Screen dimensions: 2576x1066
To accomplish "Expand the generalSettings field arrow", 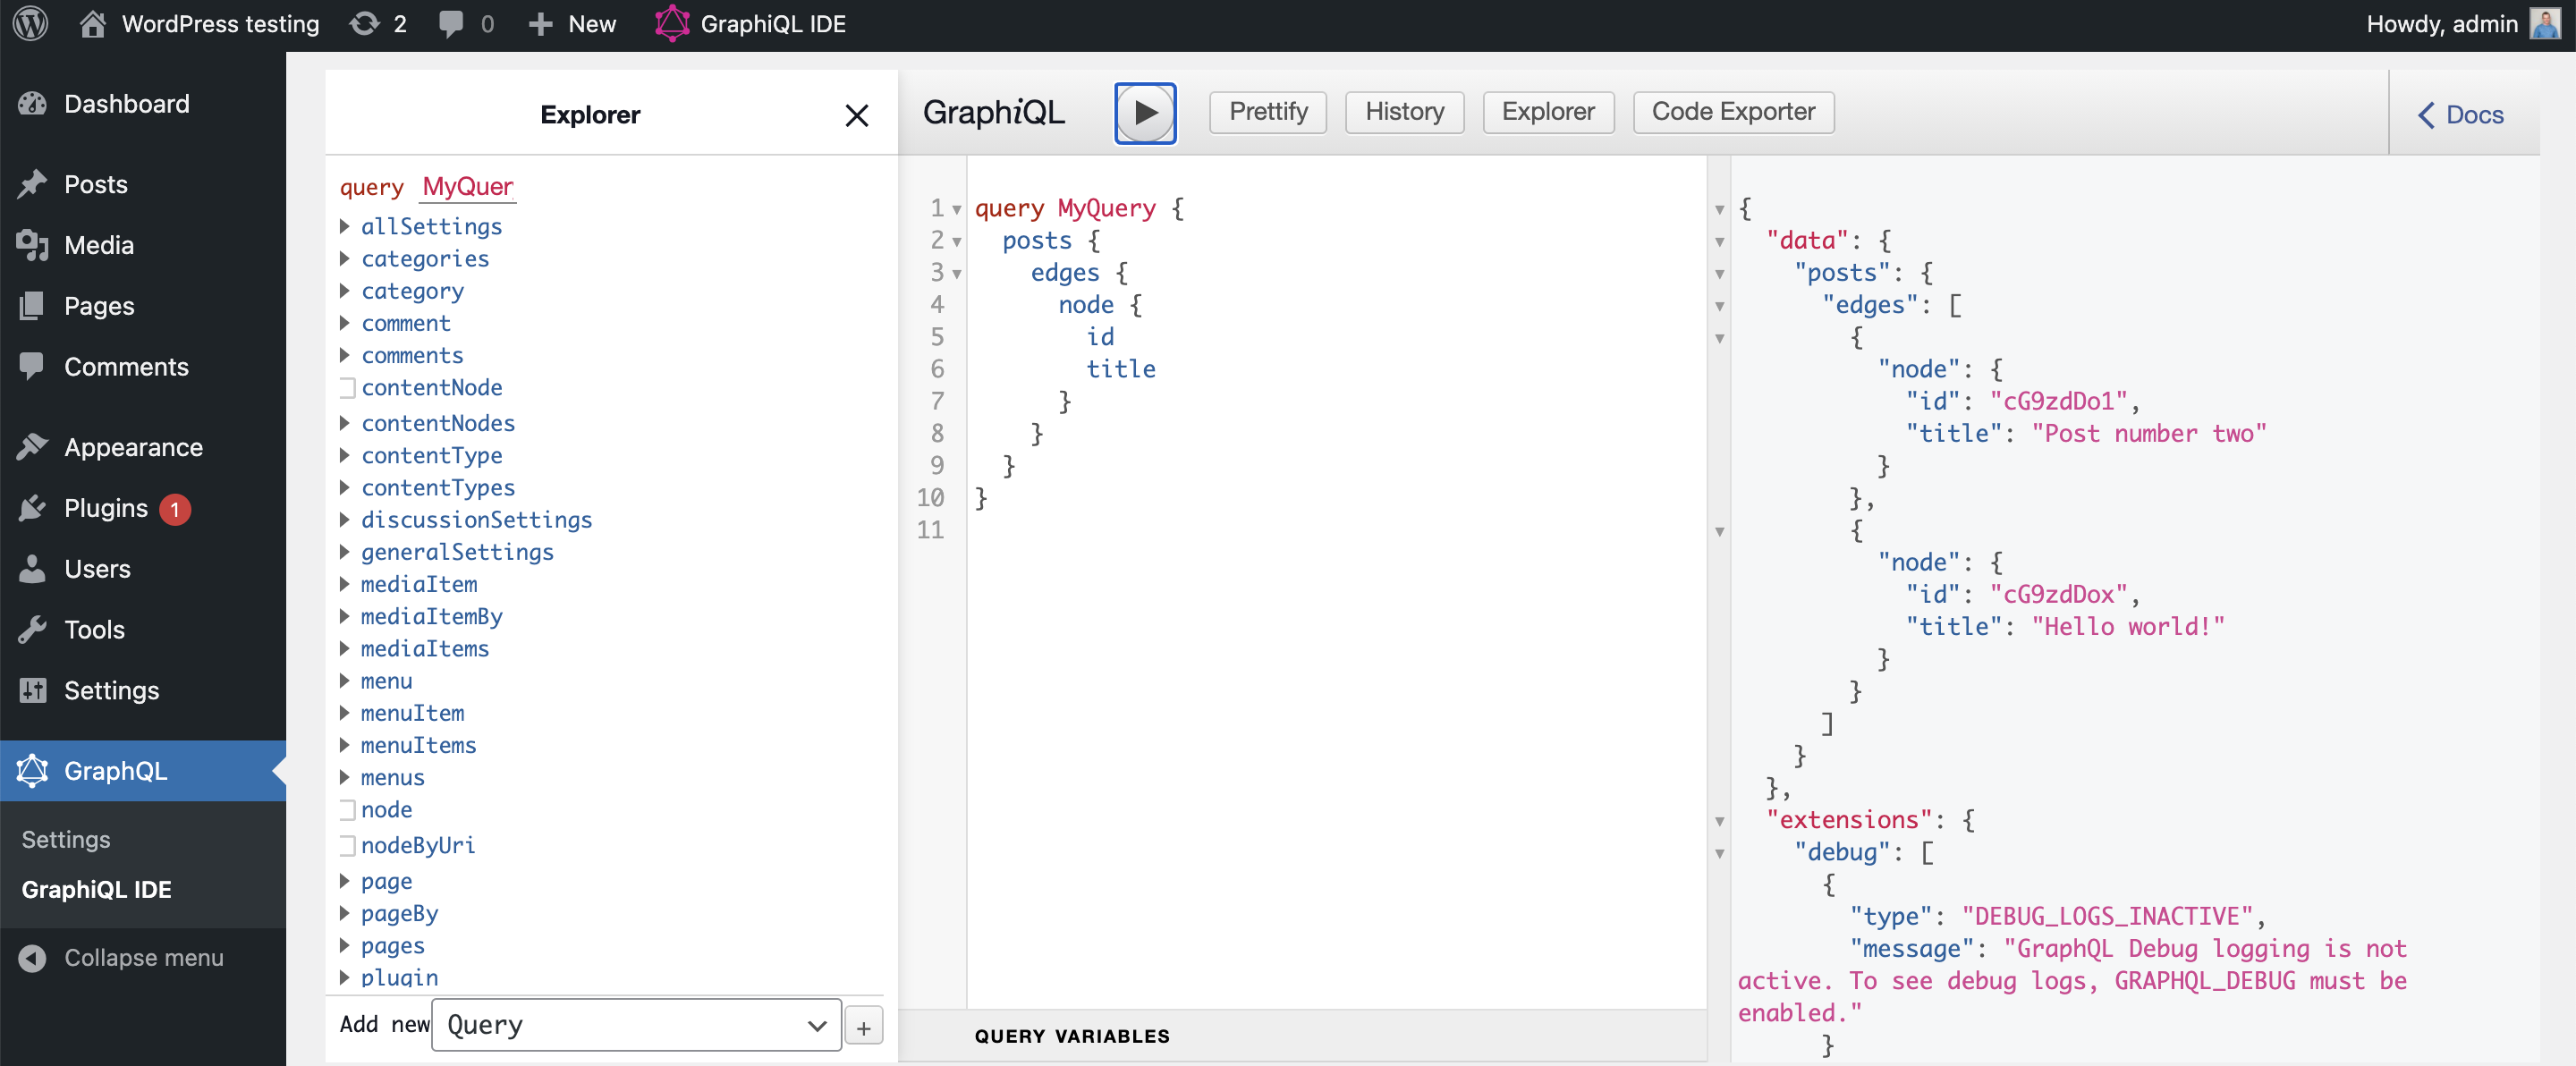I will pos(345,552).
